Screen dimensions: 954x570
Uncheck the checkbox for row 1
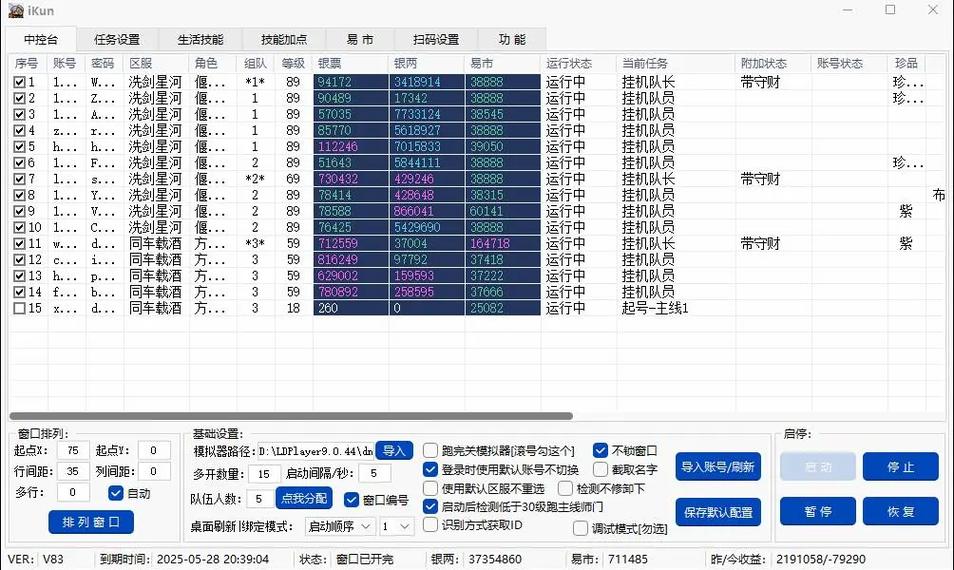[x=19, y=82]
